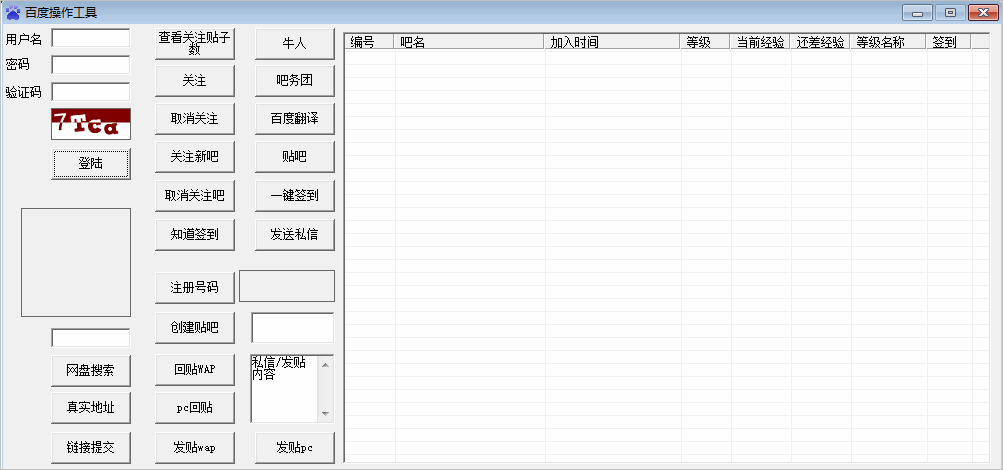The height and width of the screenshot is (470, 1003).
Task: Focus the small input above 网盘搜索
Action: pos(91,338)
